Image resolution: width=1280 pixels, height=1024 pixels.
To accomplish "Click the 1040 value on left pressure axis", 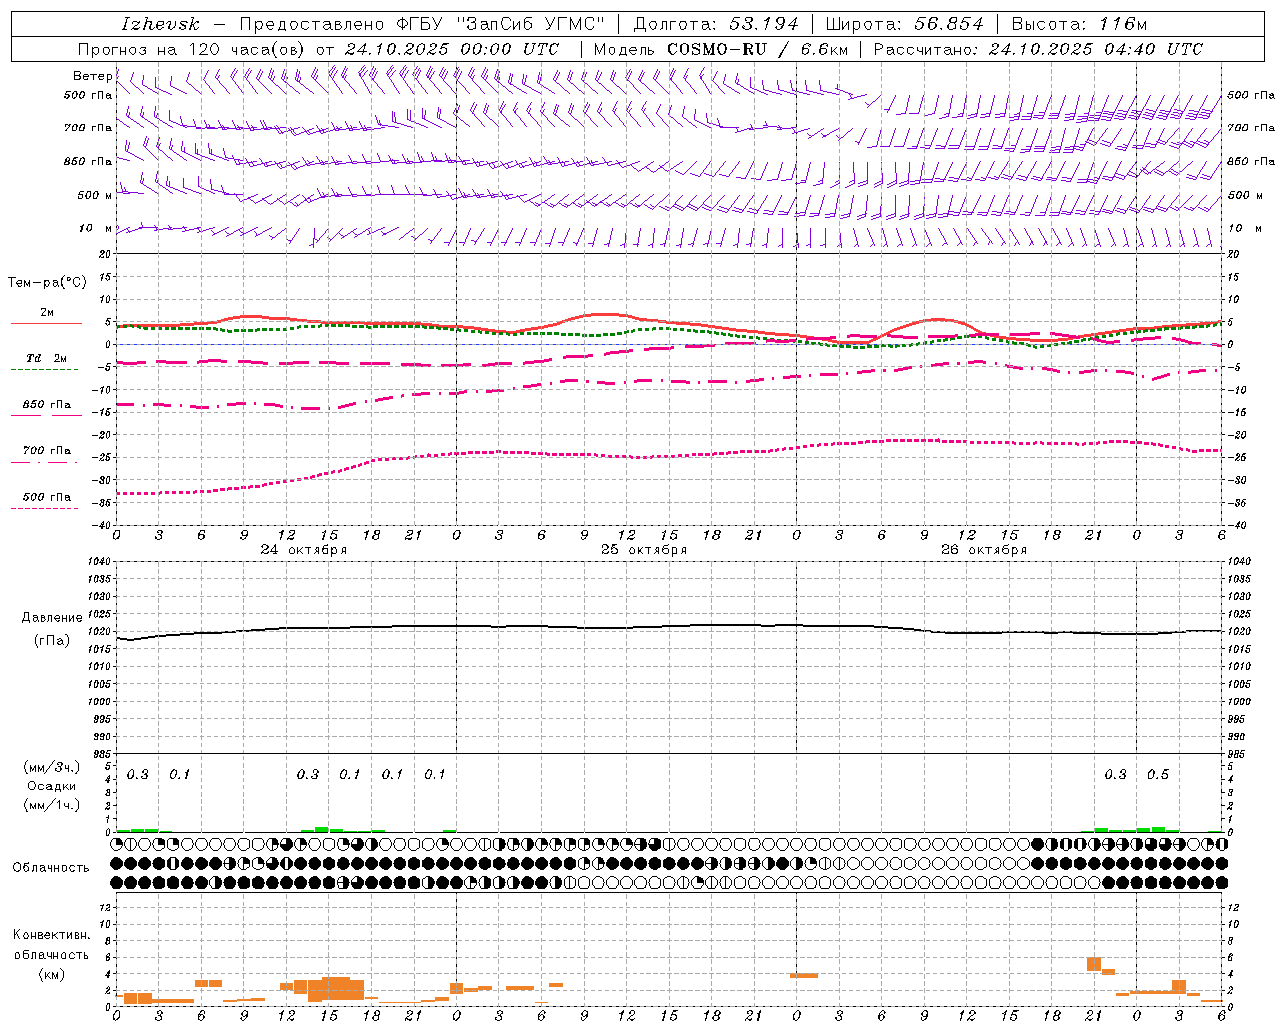I will (98, 562).
